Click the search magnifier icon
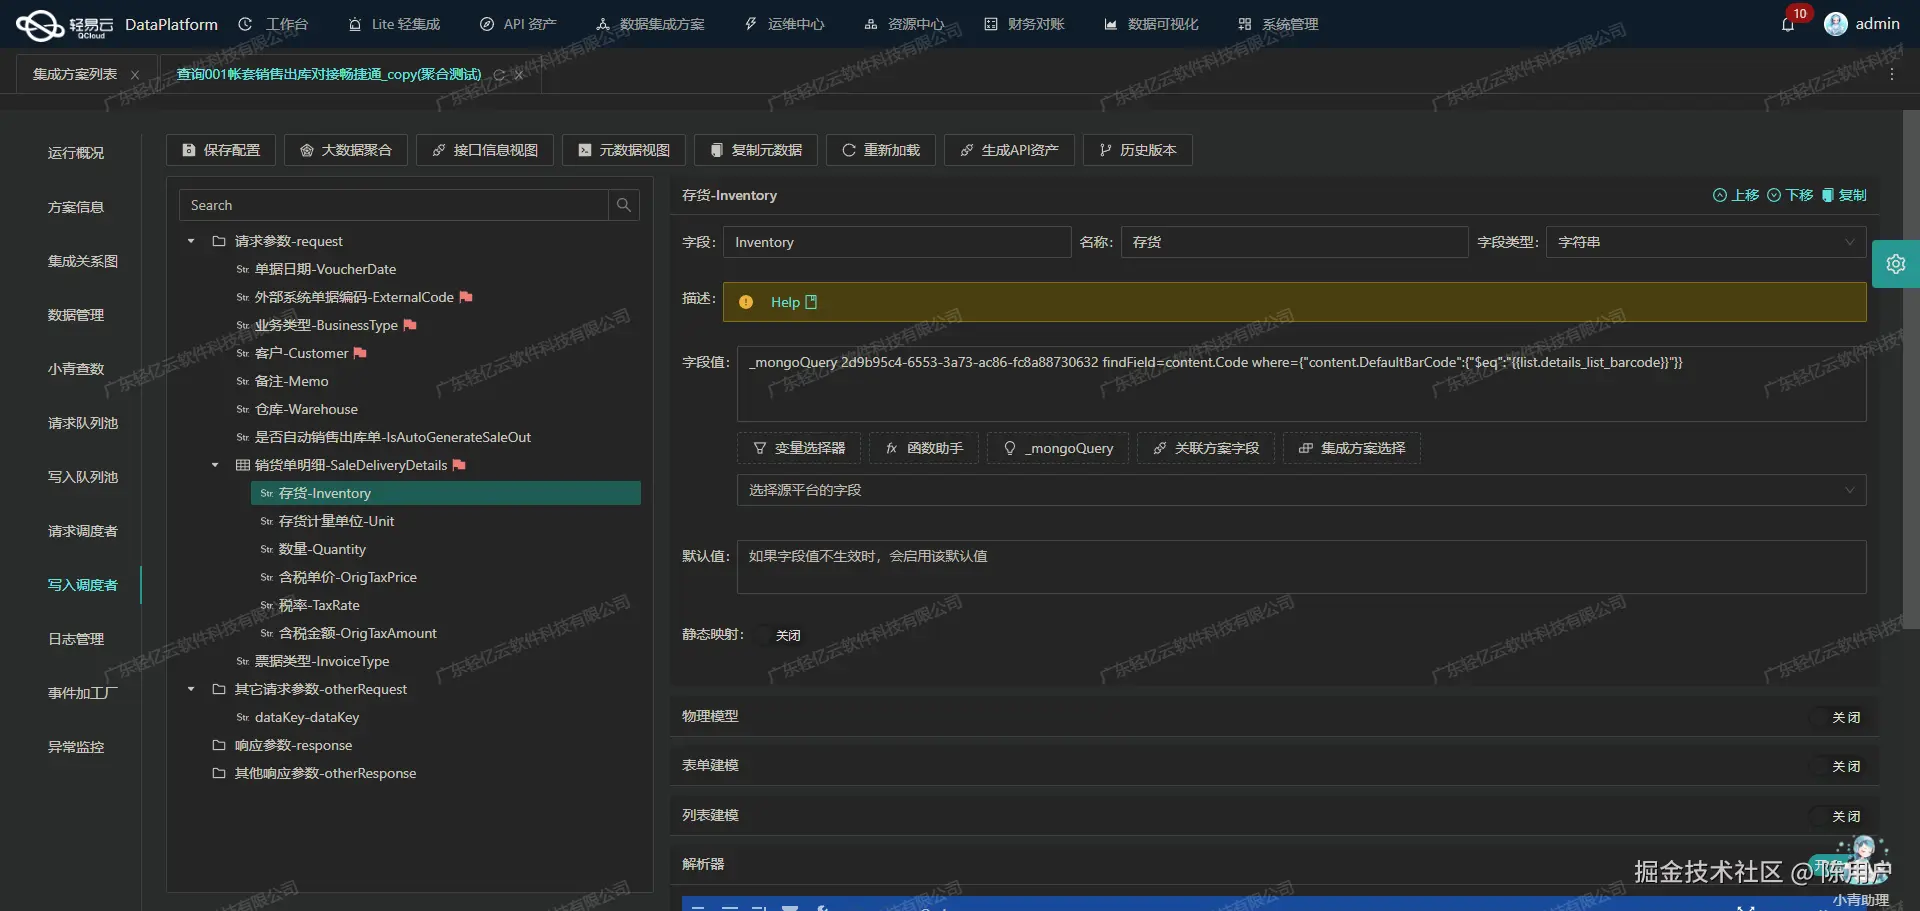The width and height of the screenshot is (1920, 911). 624,205
